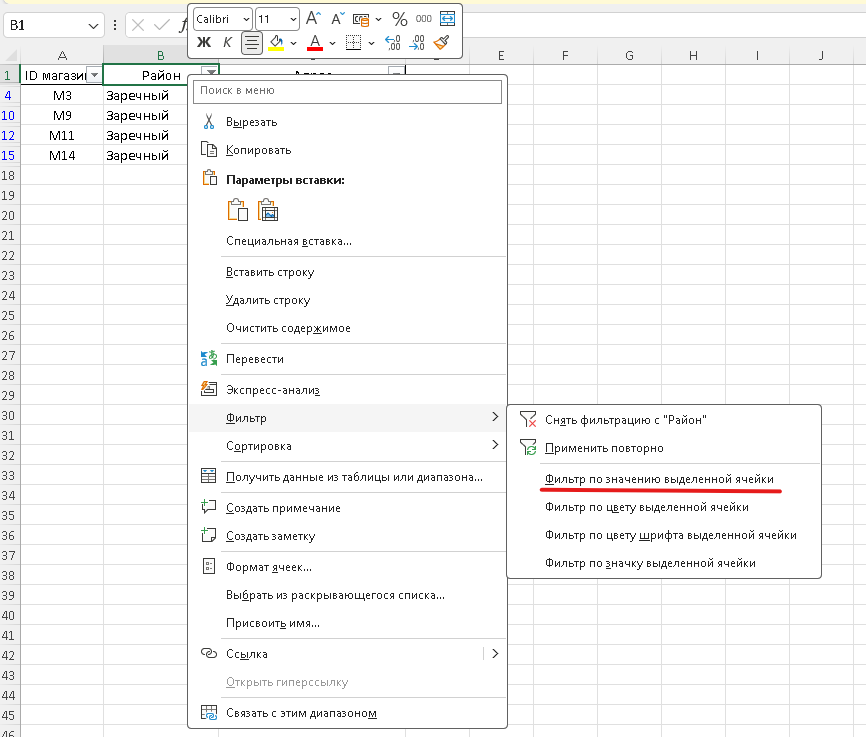
Task: Apply percent style with the % icon
Action: pos(399,18)
